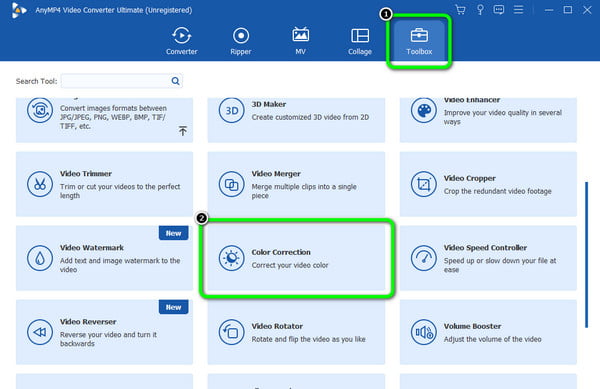Click the Video Speed Controller gauge icon

tap(424, 258)
